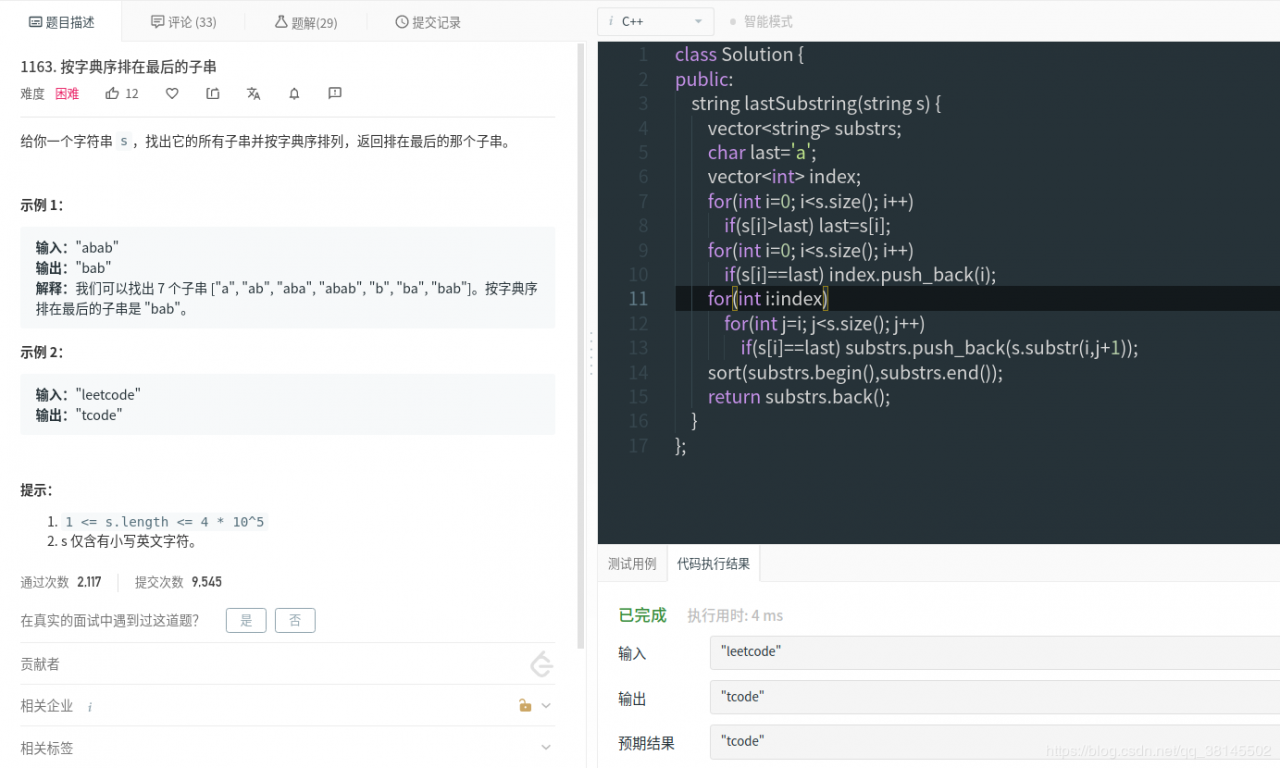Click the translate language icon
This screenshot has height=768, width=1280.
point(253,93)
